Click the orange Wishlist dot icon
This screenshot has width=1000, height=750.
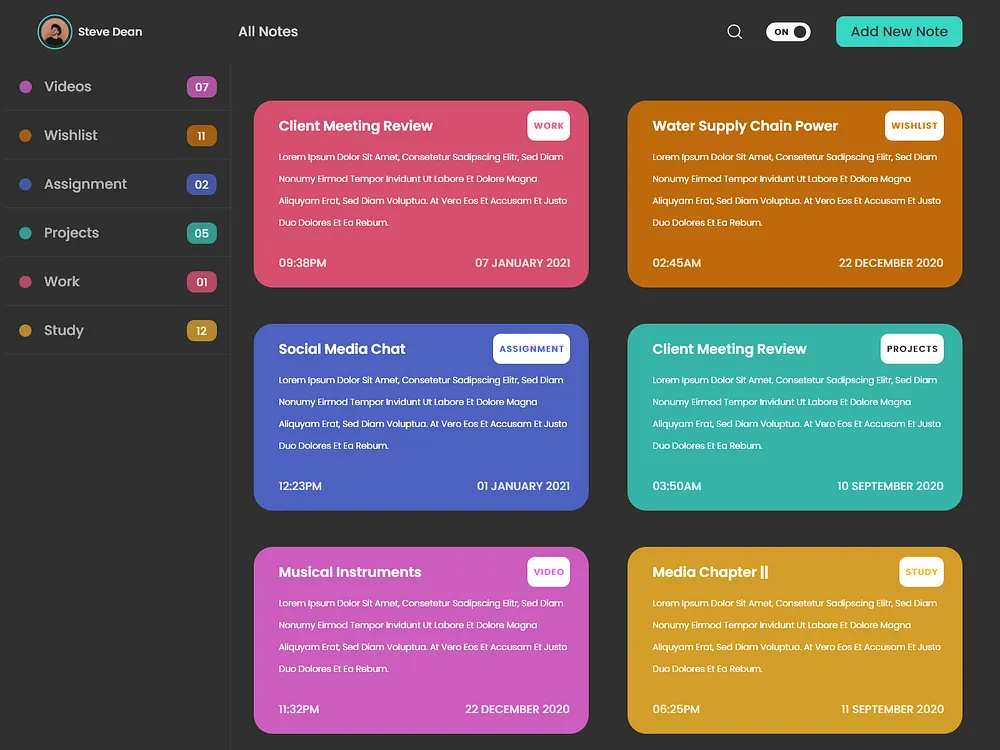pos(25,135)
